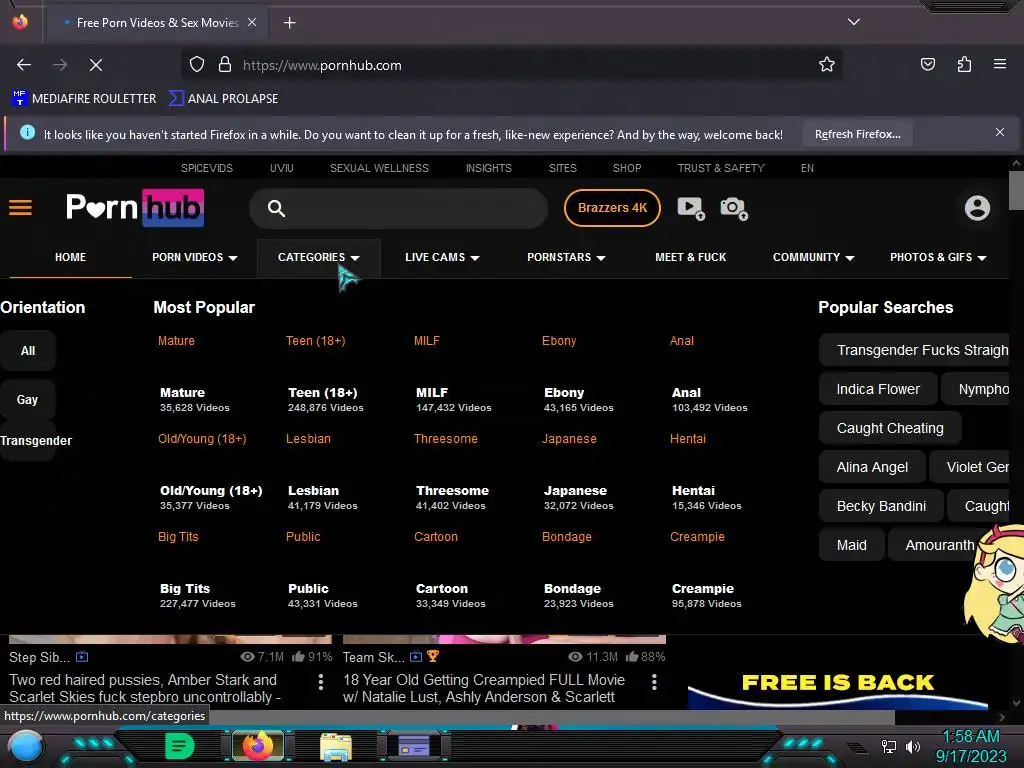Expand the CATEGORIES dropdown
Viewport: 1024px width, 768px height.
[319, 257]
